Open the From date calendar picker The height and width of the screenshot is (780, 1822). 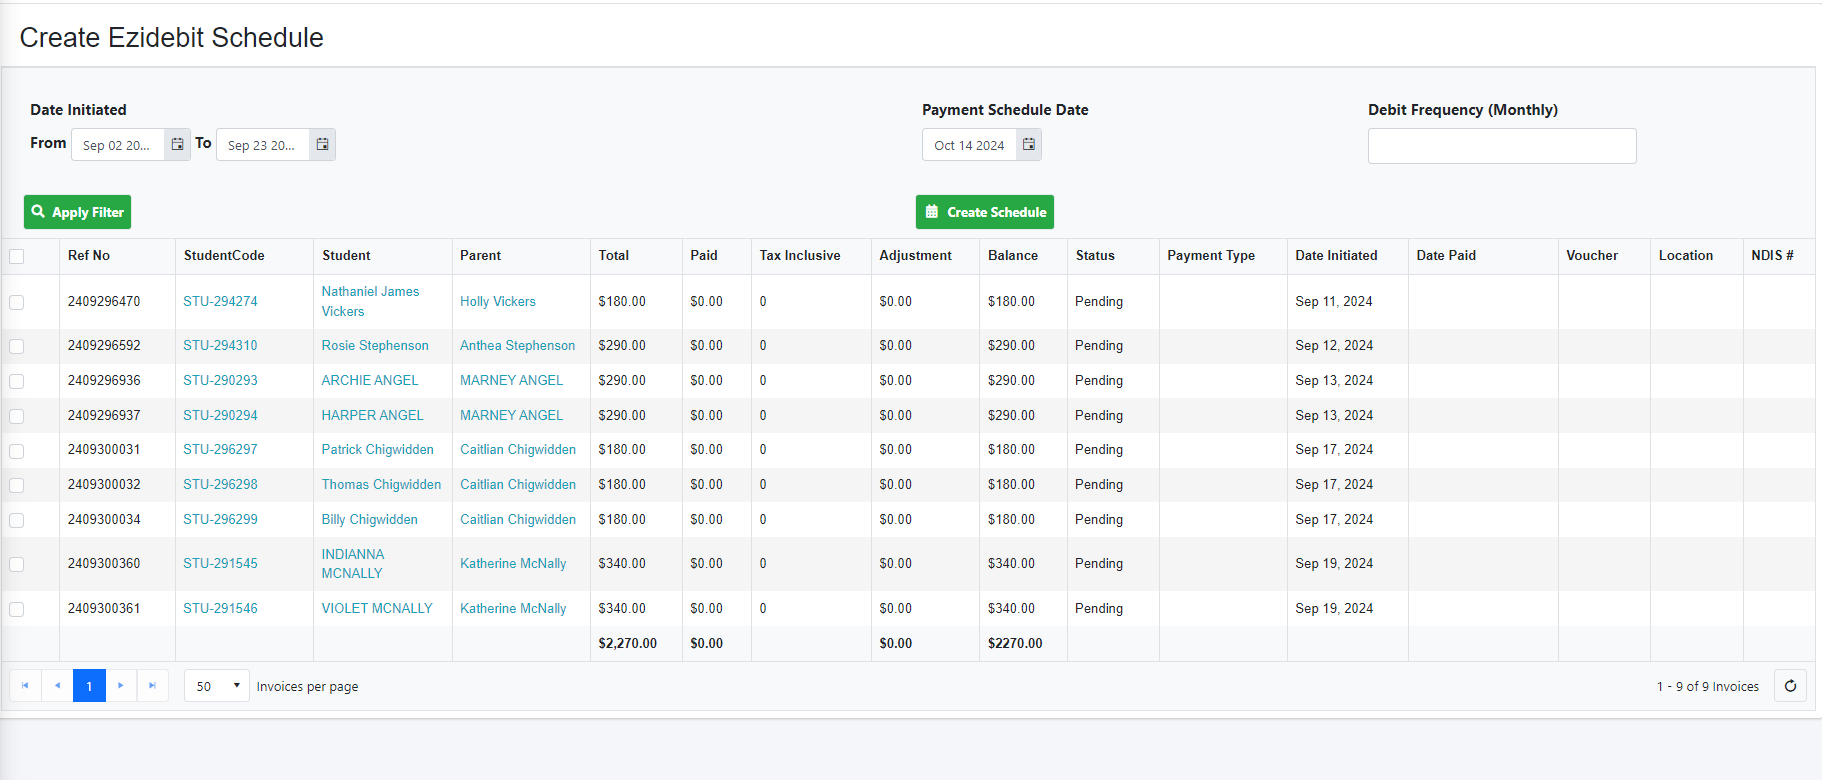pyautogui.click(x=177, y=145)
